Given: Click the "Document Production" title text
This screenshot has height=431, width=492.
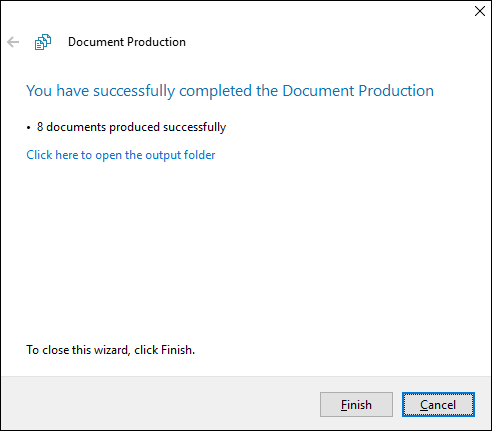Looking at the screenshot, I should pyautogui.click(x=127, y=42).
